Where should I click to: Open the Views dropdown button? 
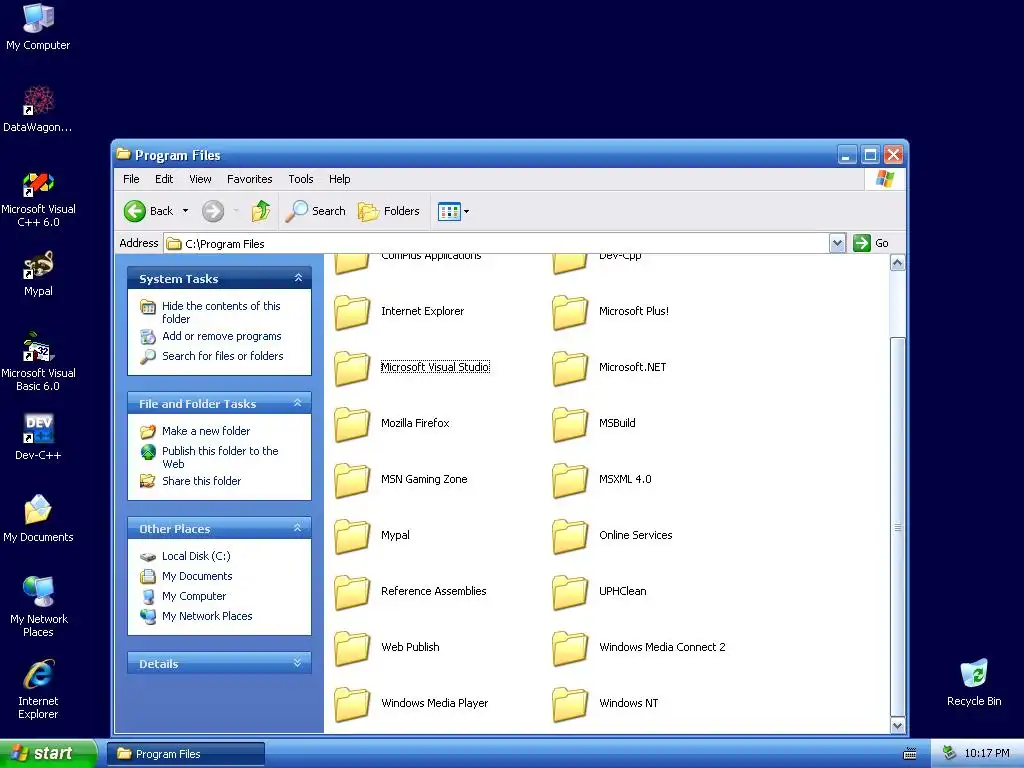point(453,212)
